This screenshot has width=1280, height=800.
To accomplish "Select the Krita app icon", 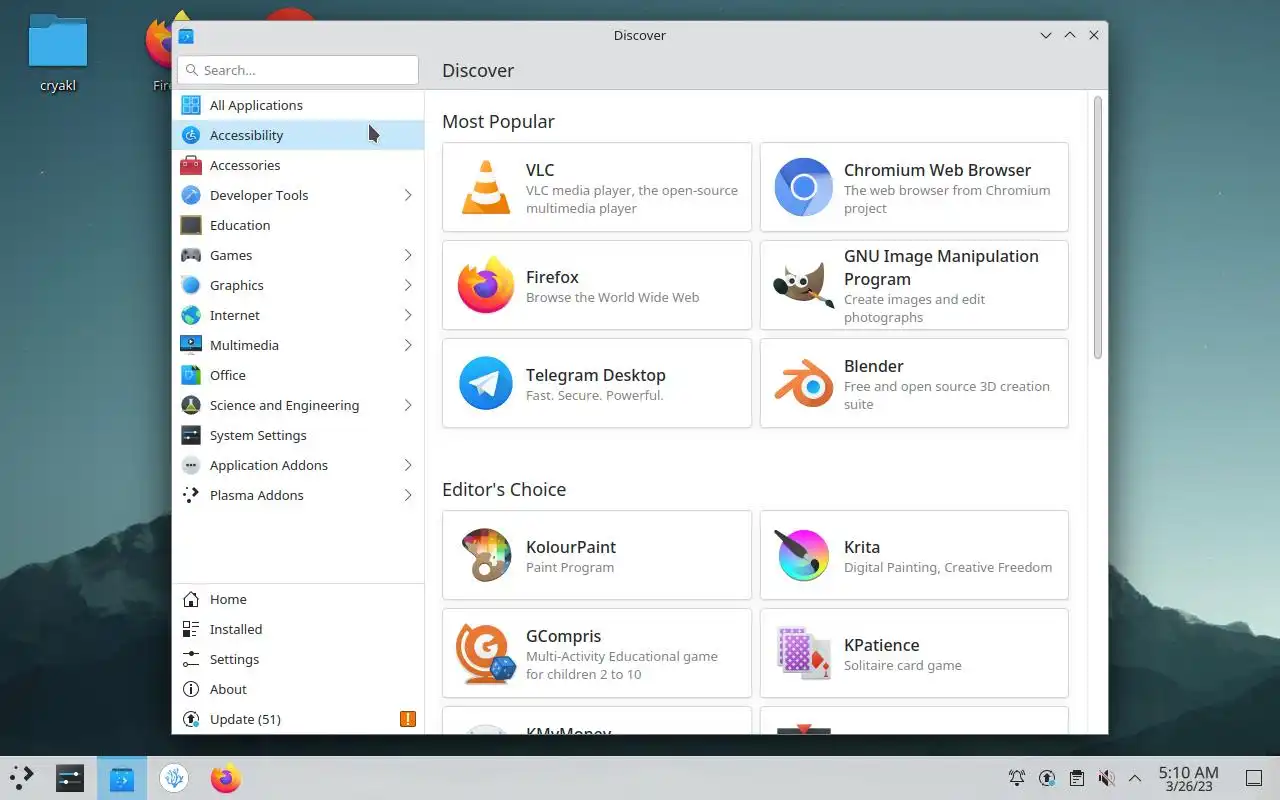I will (803, 555).
